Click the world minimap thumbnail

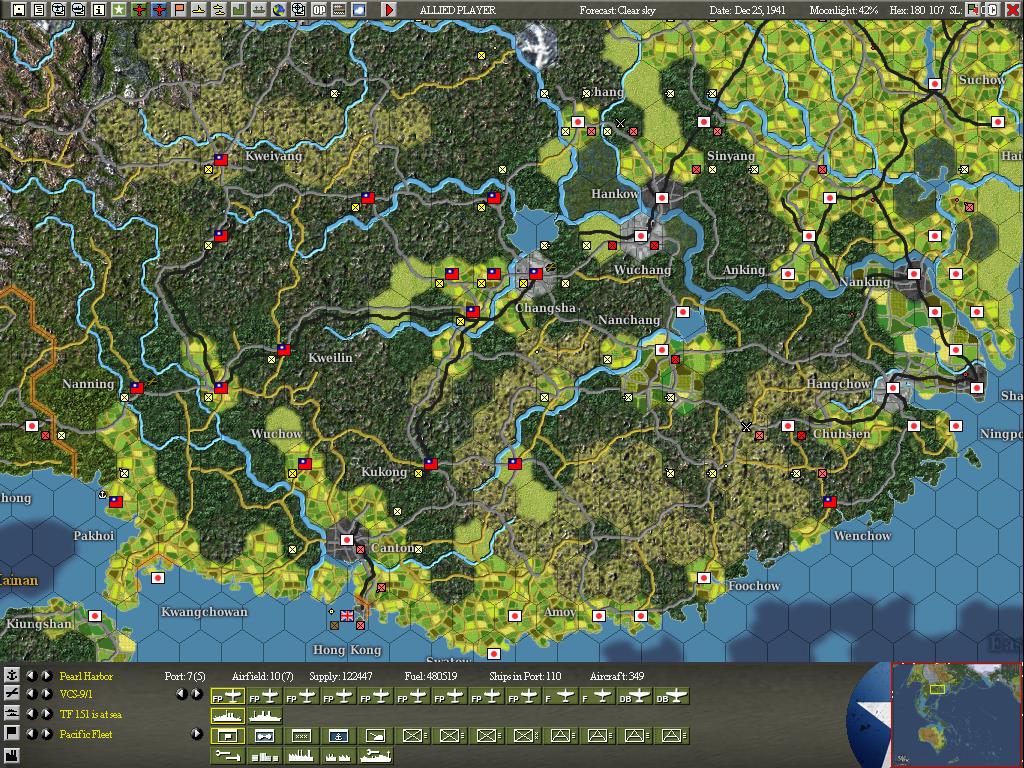(956, 714)
